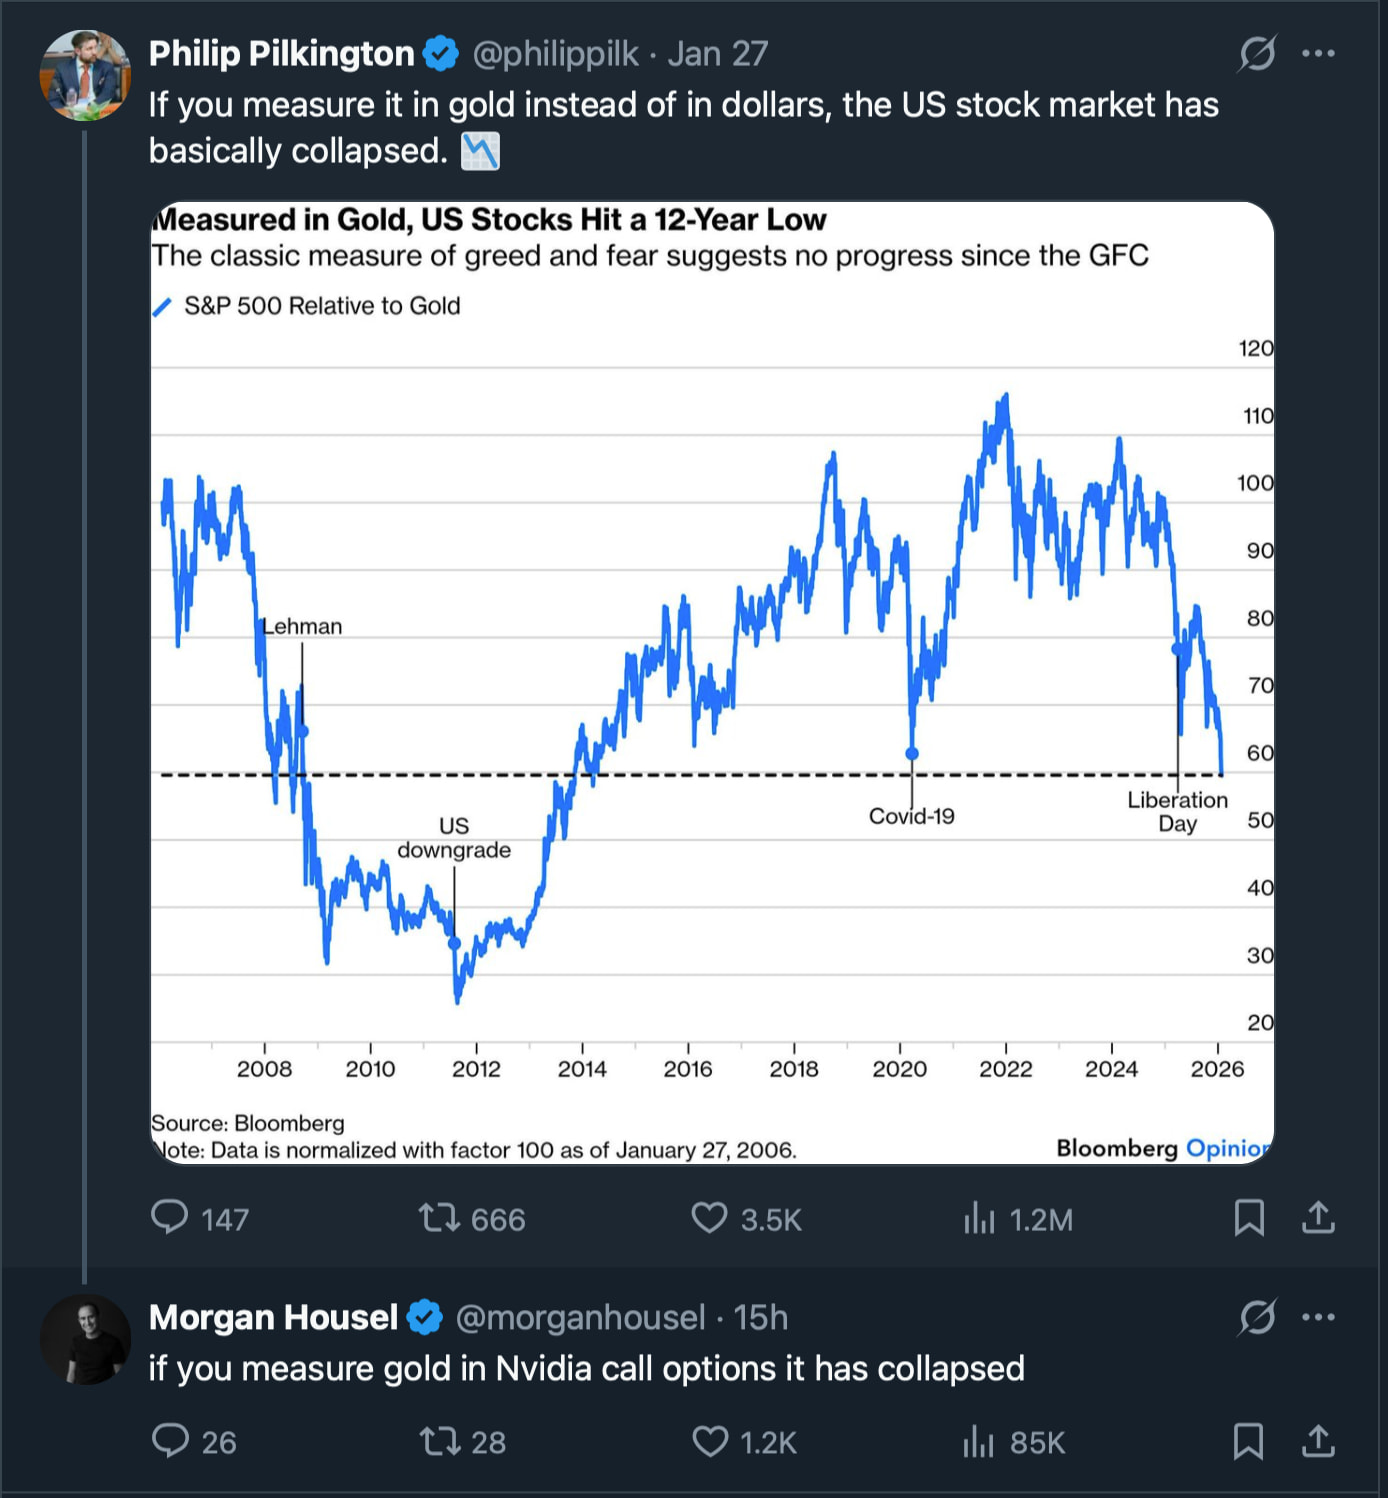Repost Philip Pilkington's gold chart tweet
Screen dimensions: 1388x1498
tap(439, 1218)
